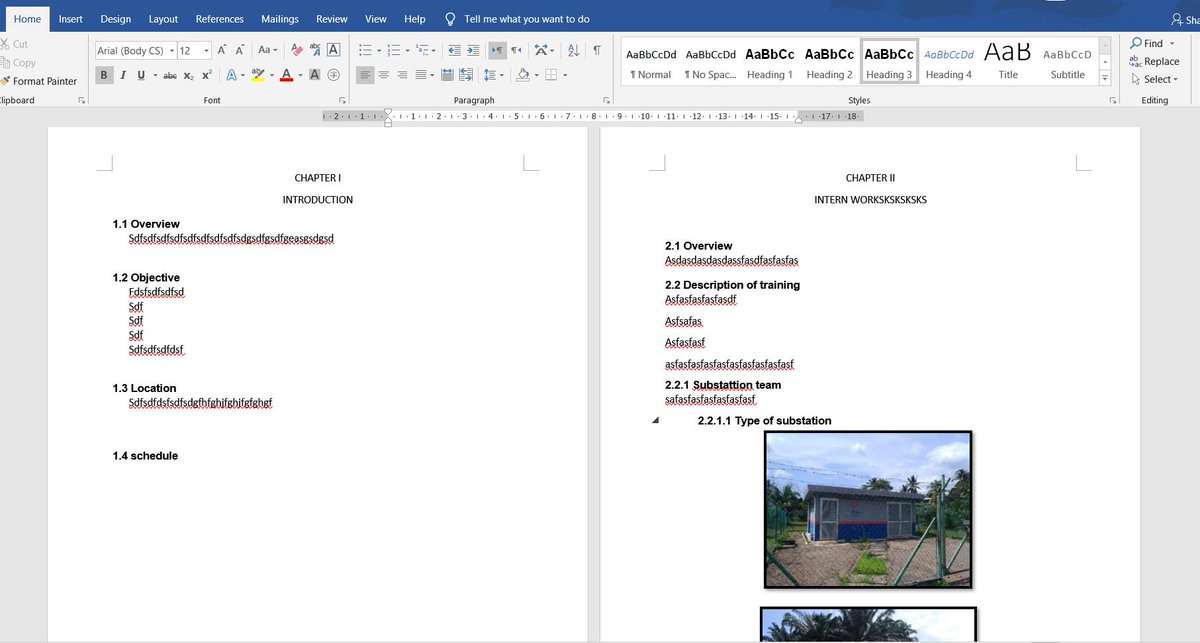Click the Copy command
This screenshot has height=643, width=1200.
pyautogui.click(x=17, y=62)
